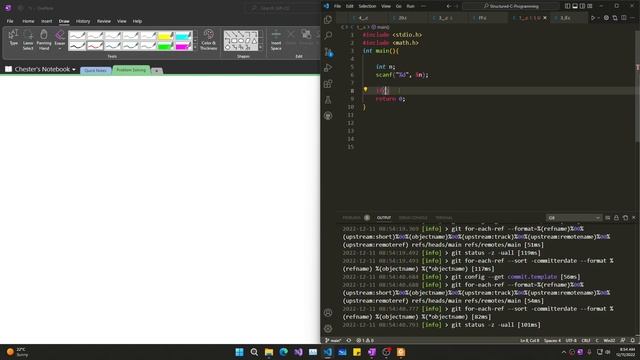Switch to the OUTPUT panel tab

click(x=384, y=218)
